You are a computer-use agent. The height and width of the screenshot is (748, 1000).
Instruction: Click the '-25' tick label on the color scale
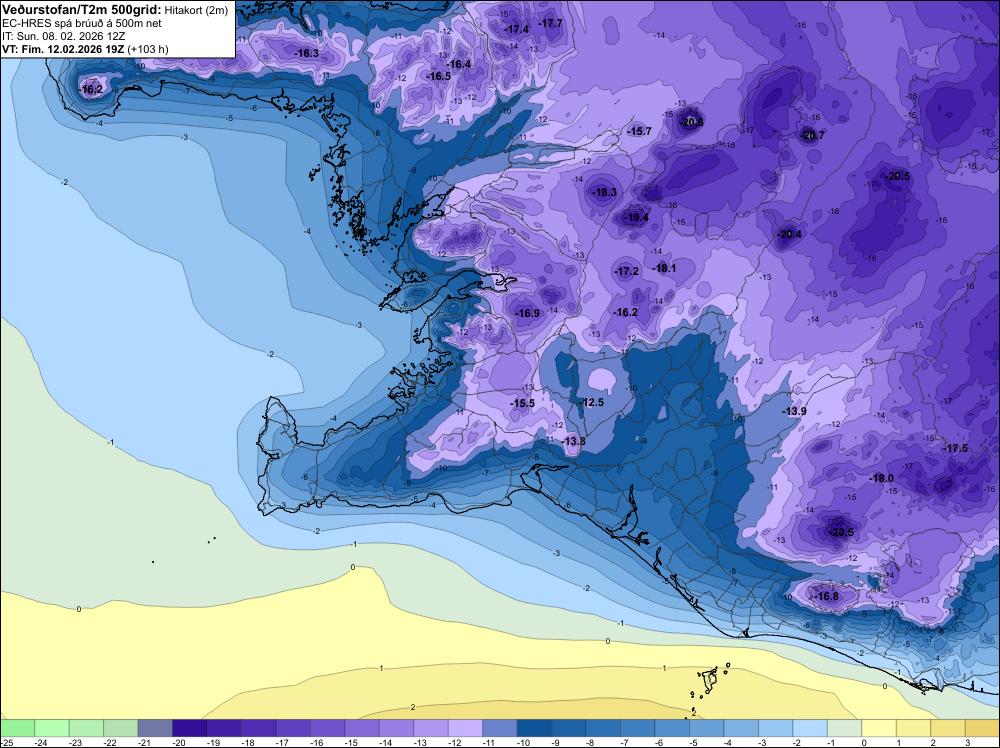point(5,743)
